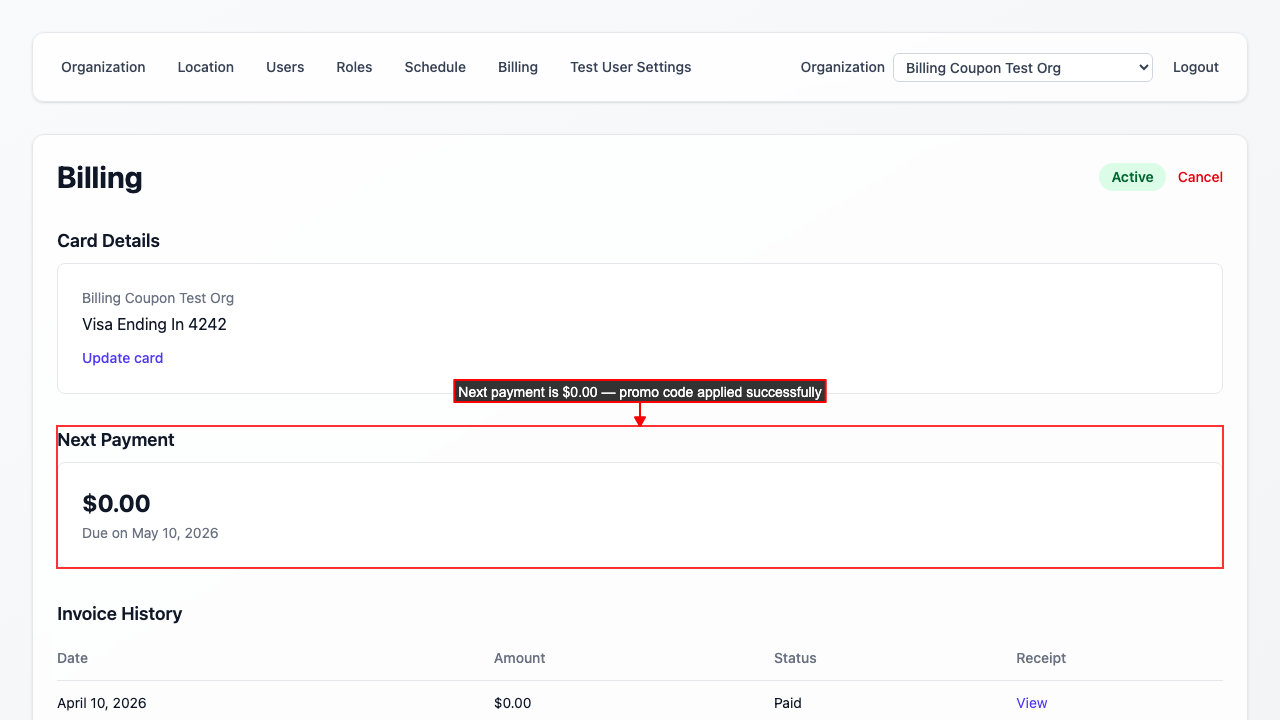Click the Active status badge
The width and height of the screenshot is (1280, 720).
click(1132, 176)
